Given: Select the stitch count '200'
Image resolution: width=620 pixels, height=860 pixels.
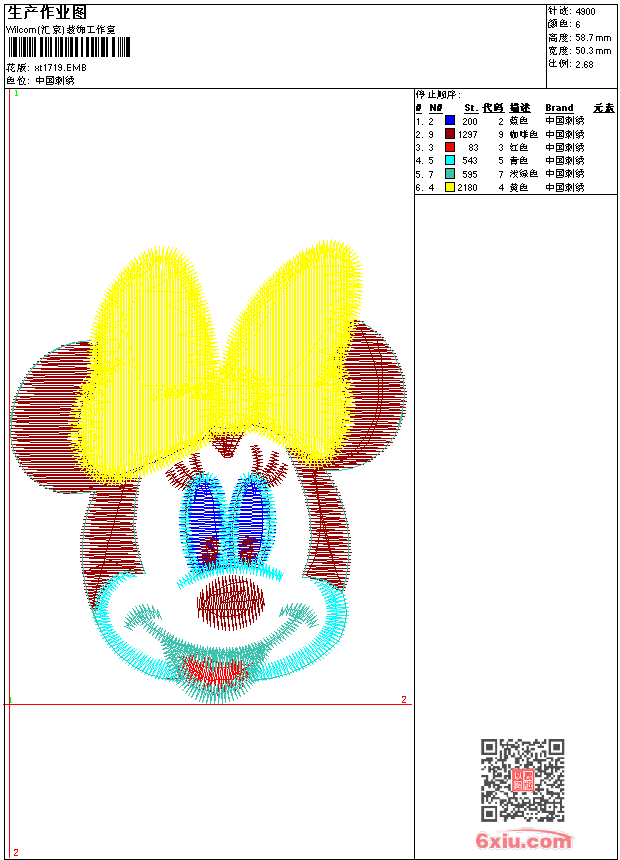Looking at the screenshot, I should click(x=470, y=121).
